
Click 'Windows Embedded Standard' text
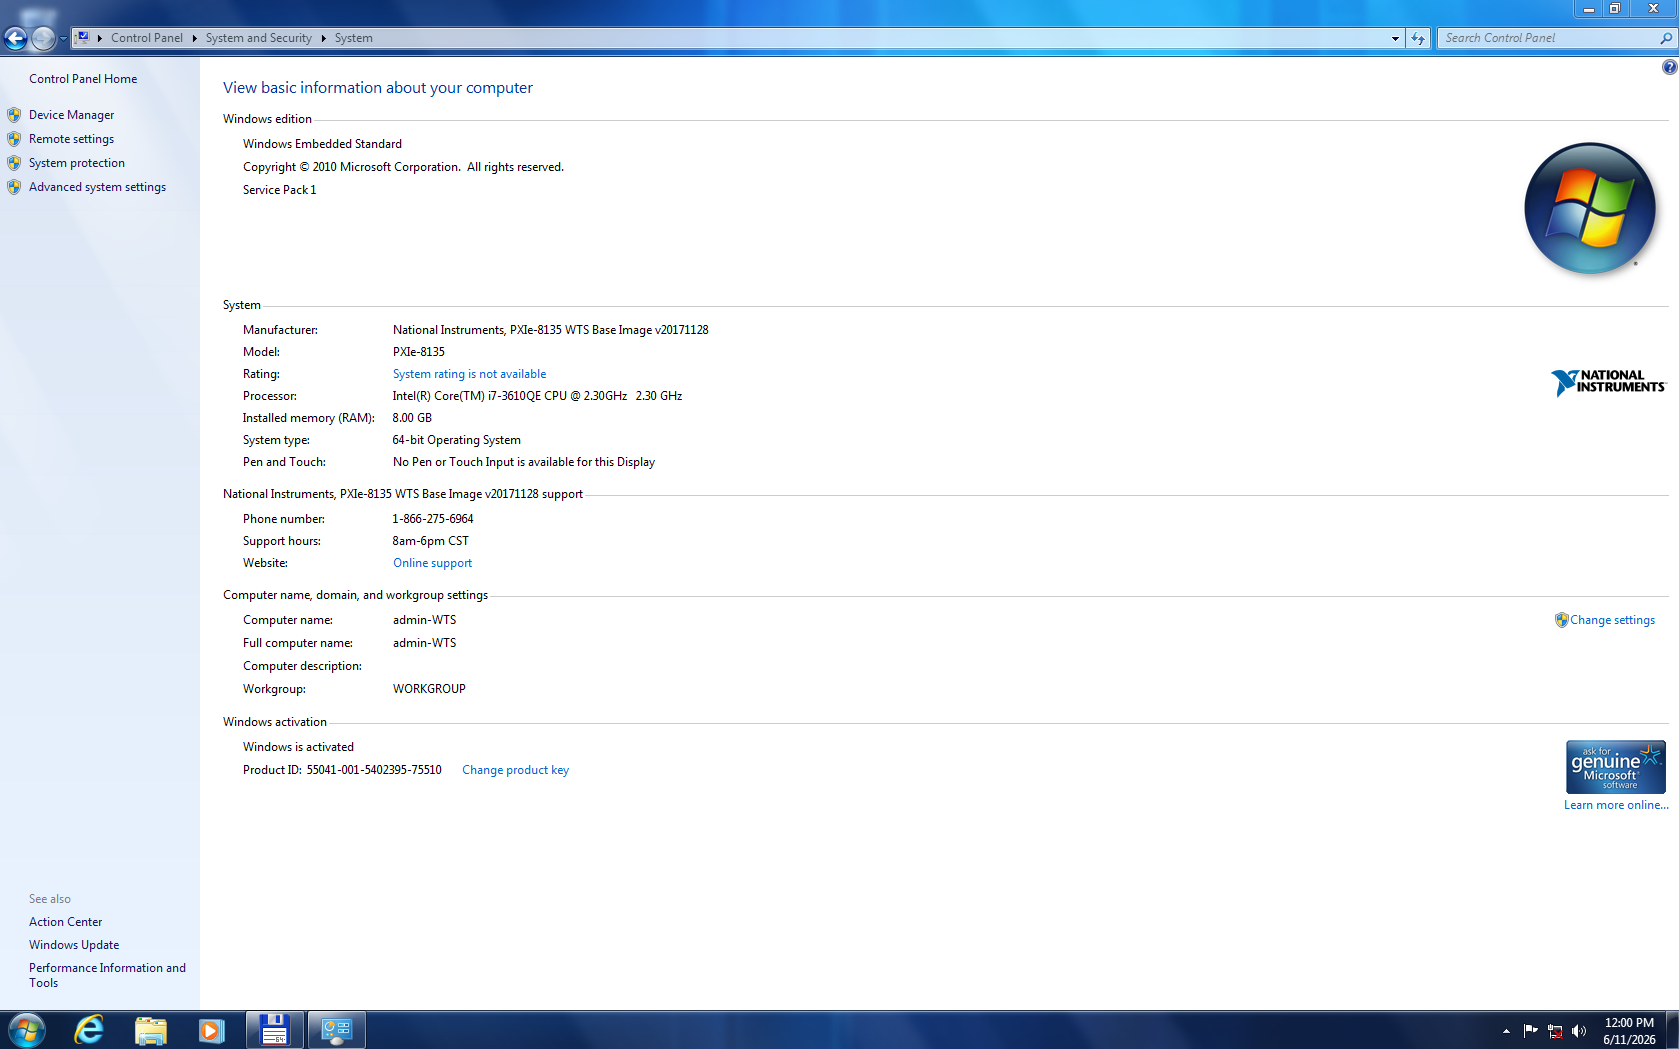pos(322,144)
